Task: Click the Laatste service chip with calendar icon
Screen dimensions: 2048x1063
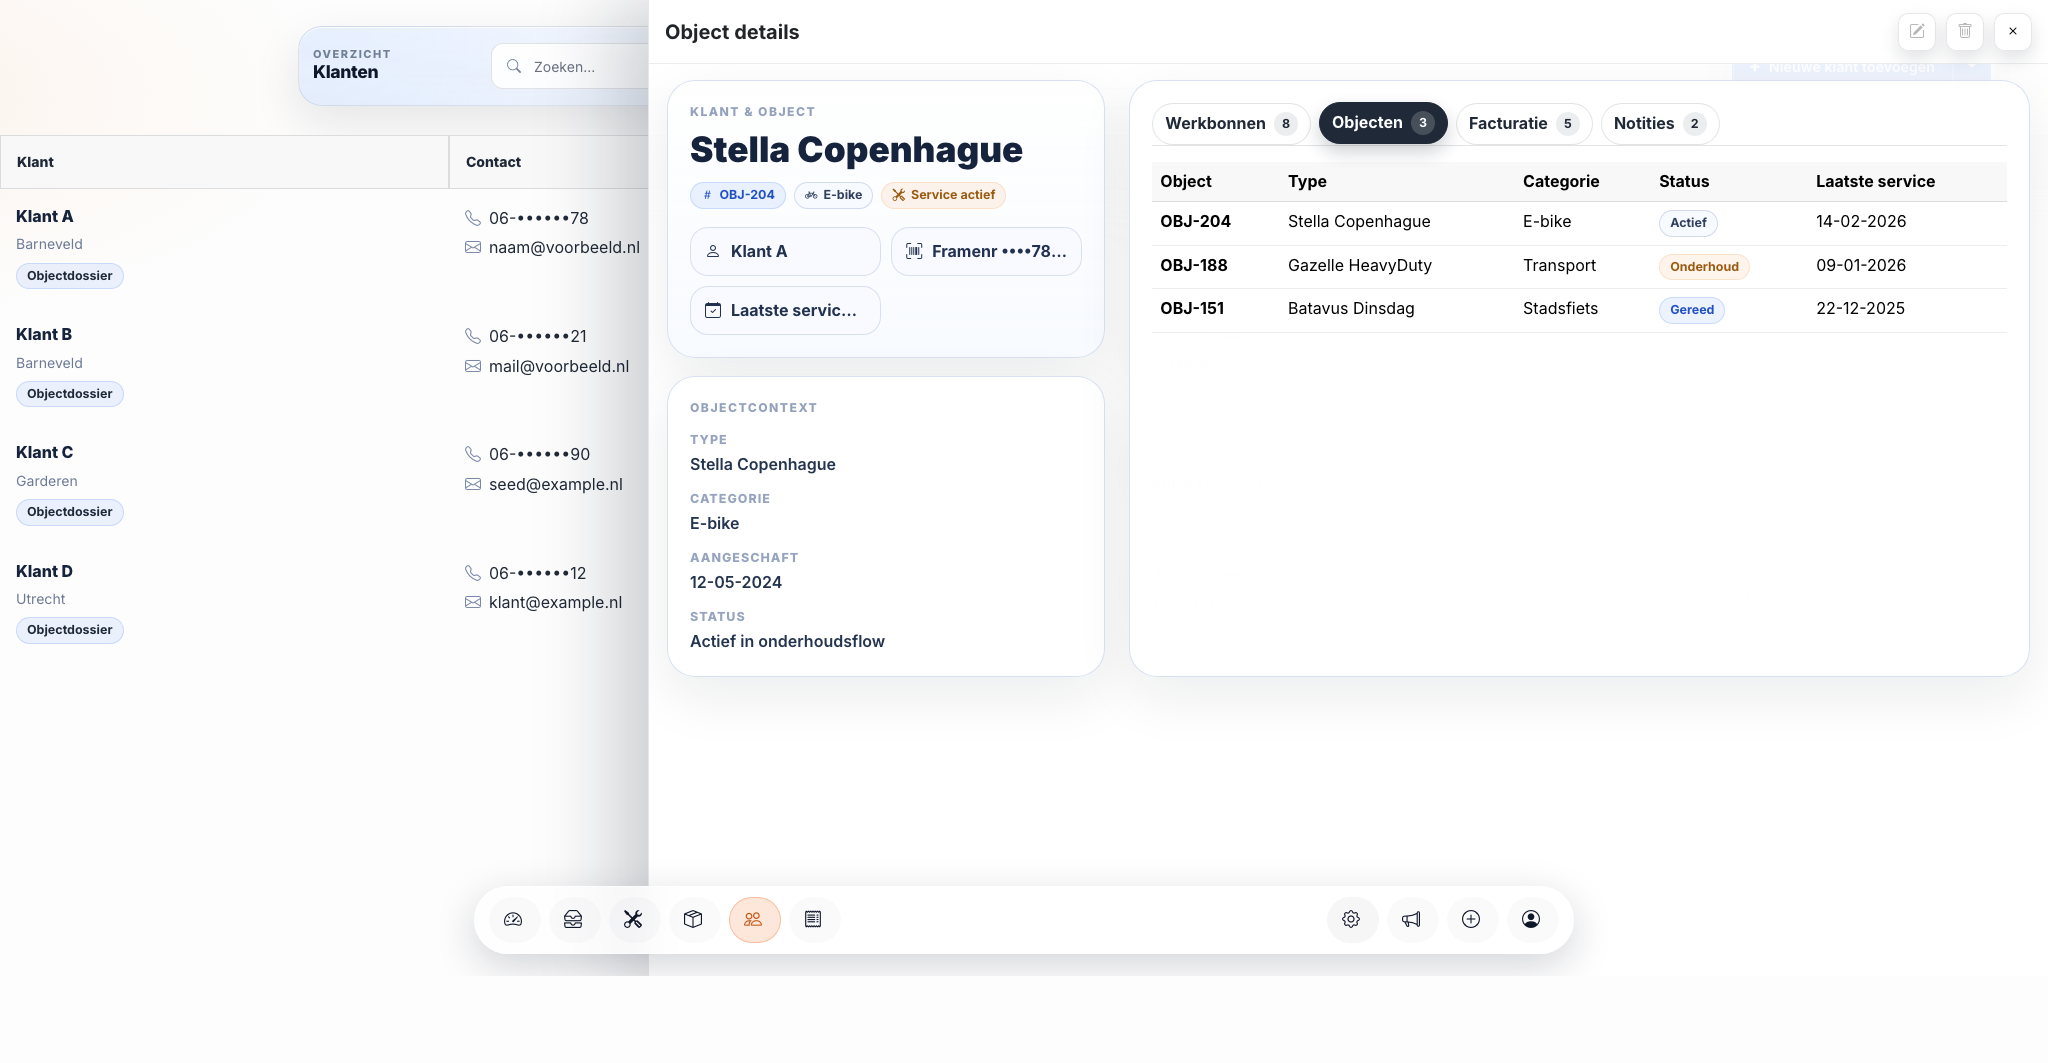Action: pyautogui.click(x=785, y=310)
